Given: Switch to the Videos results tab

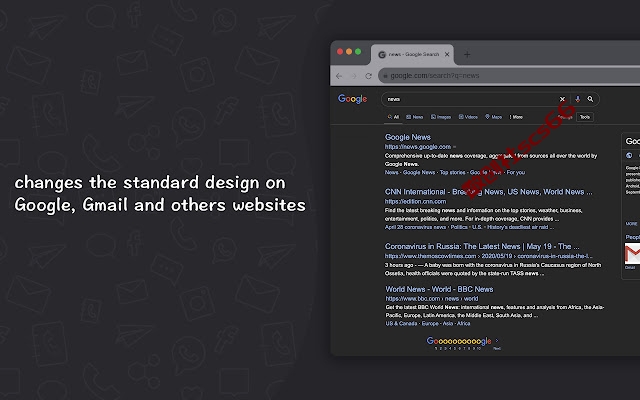Looking at the screenshot, I should point(468,117).
